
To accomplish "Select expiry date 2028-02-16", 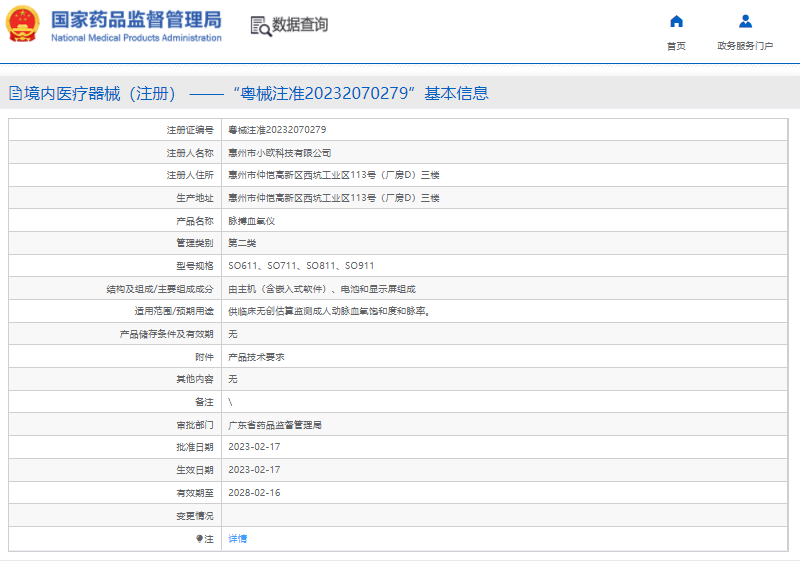I will click(x=254, y=493).
